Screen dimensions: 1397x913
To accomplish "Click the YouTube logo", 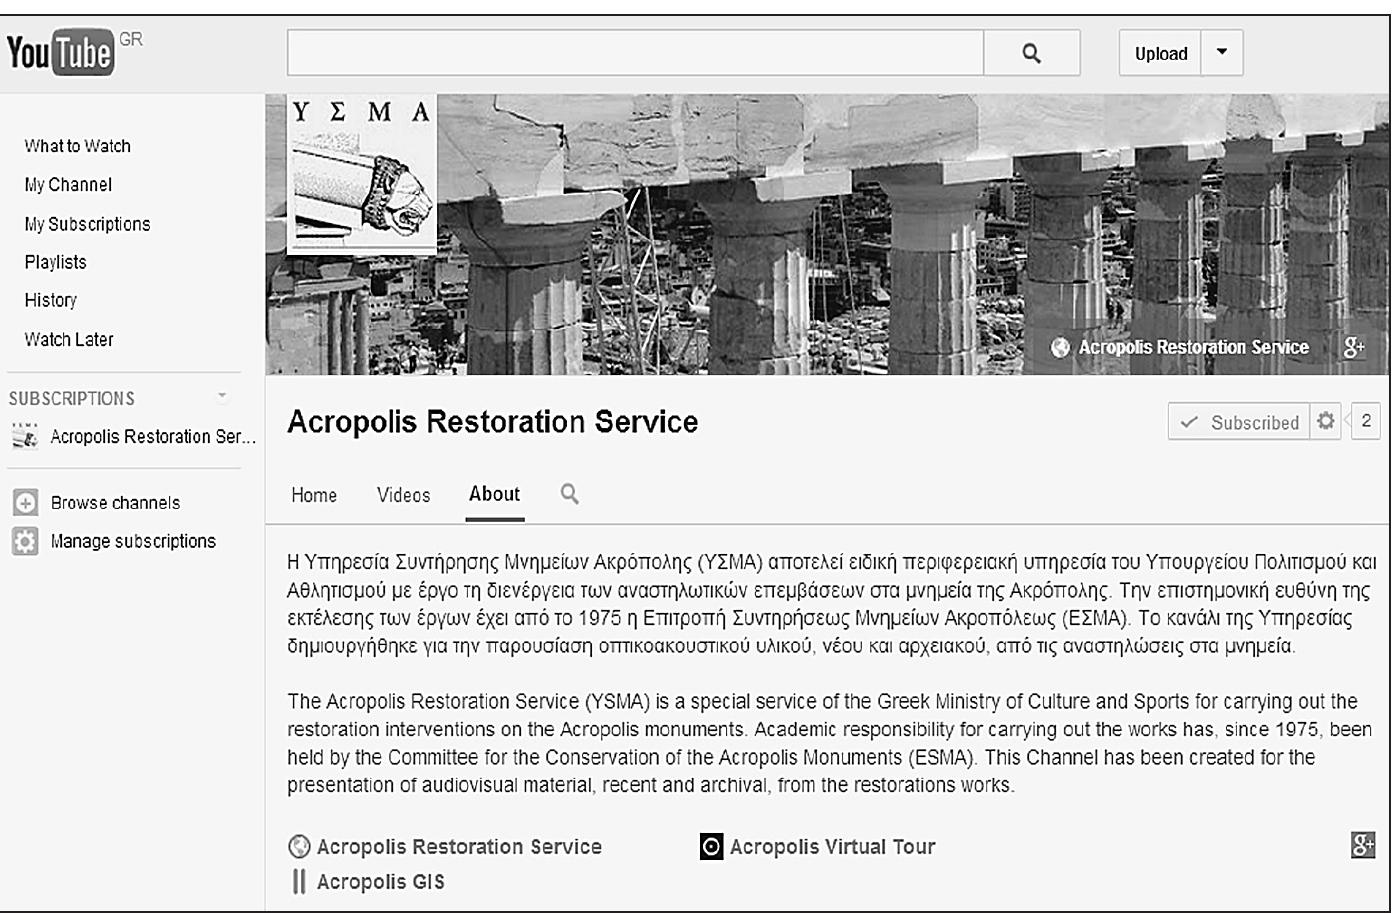I will (x=60, y=53).
